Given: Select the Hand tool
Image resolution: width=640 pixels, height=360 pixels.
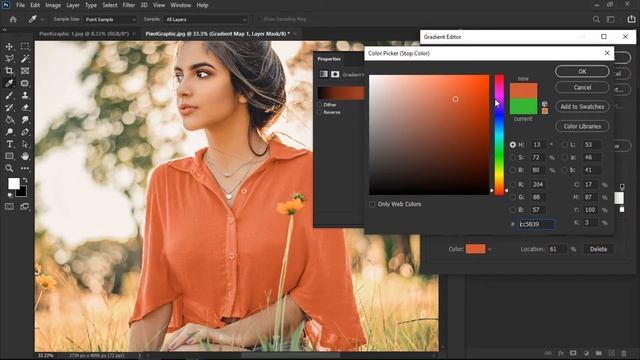Looking at the screenshot, I should coord(25,156).
